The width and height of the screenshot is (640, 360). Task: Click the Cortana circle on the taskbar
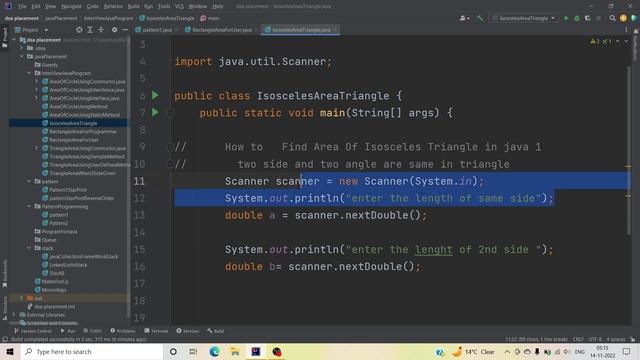click(173, 351)
